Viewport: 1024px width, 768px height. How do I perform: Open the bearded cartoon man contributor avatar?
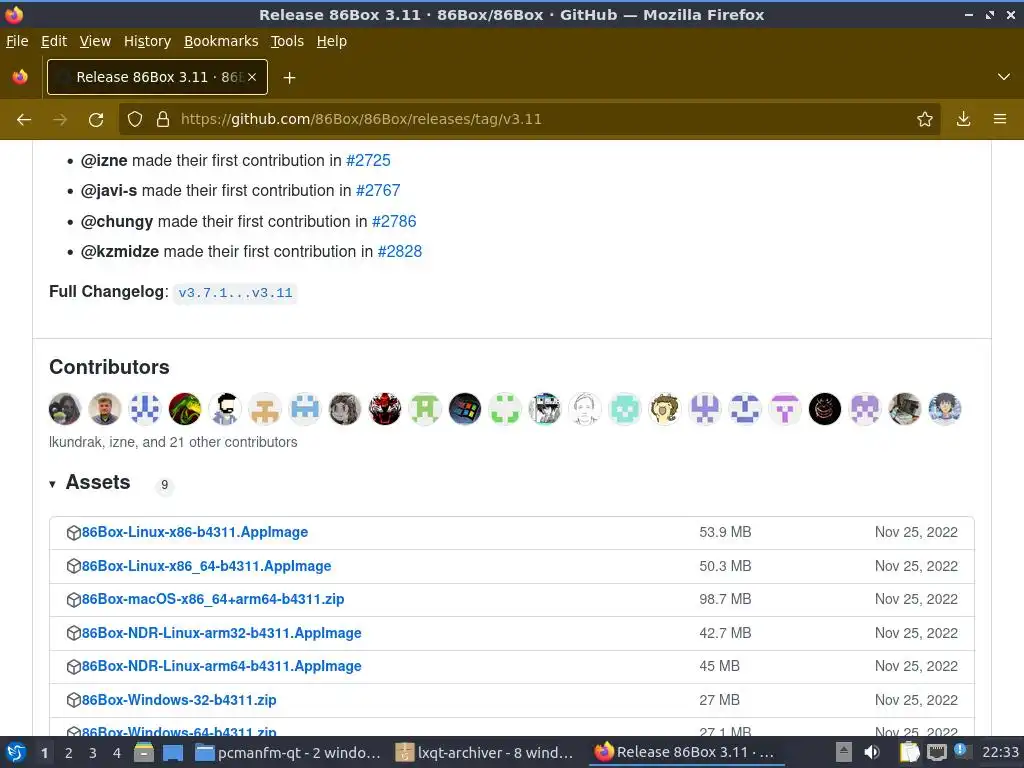225,409
